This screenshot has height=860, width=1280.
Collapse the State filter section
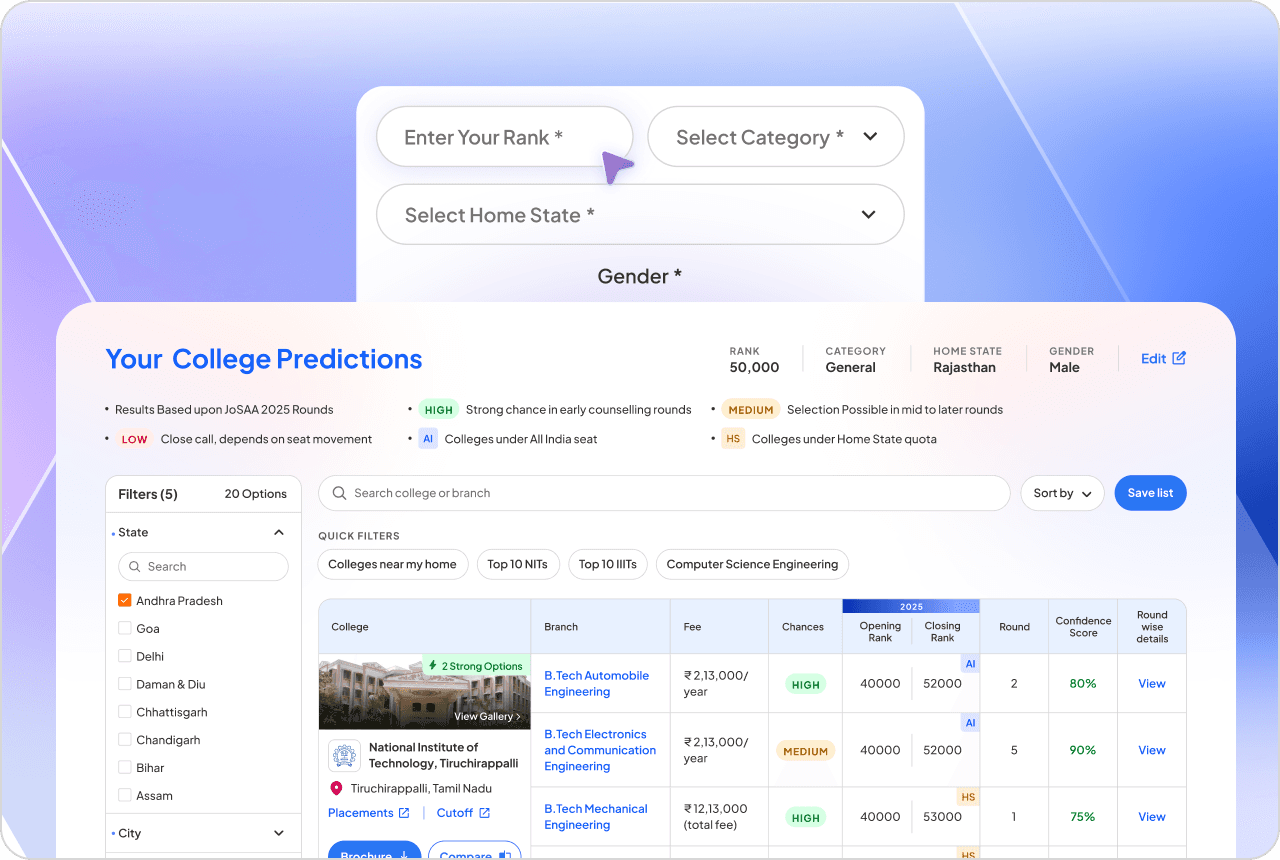pyautogui.click(x=279, y=533)
